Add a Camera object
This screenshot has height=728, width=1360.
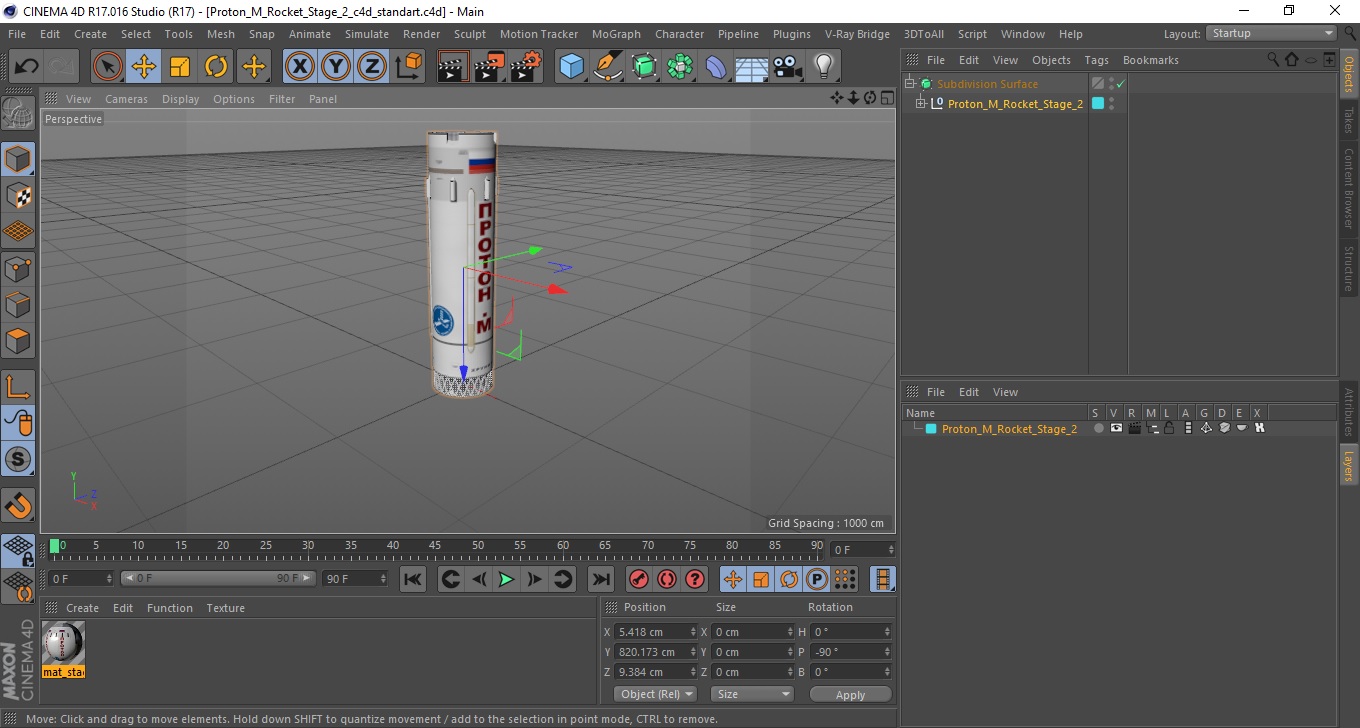[788, 67]
